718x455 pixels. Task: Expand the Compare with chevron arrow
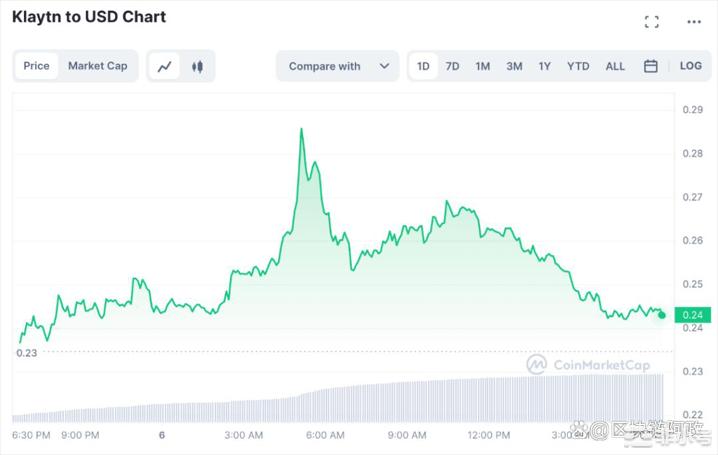click(384, 67)
